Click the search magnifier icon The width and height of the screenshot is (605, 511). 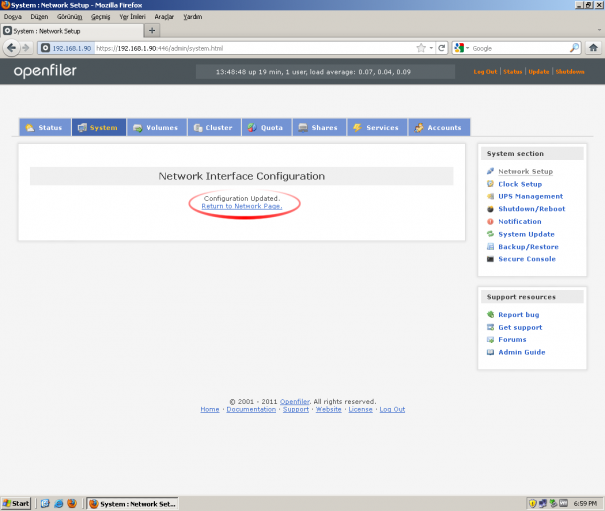[x=574, y=48]
